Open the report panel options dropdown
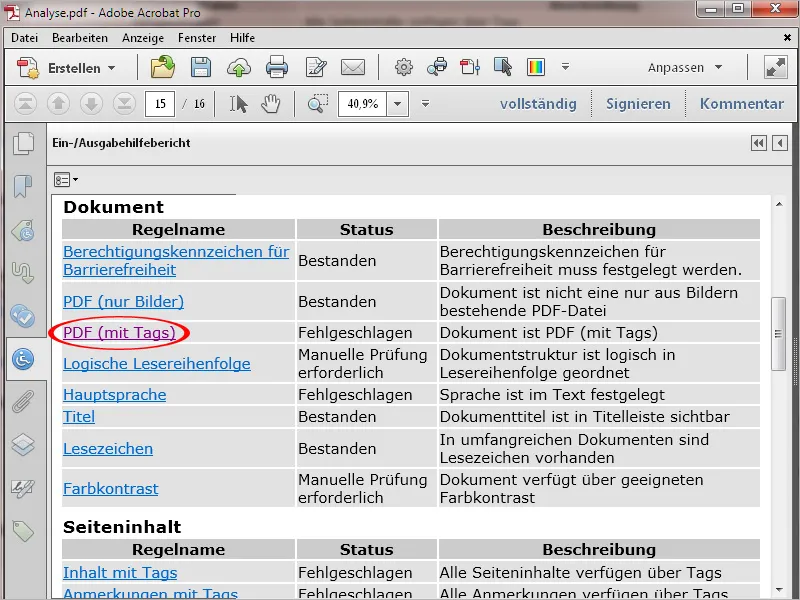This screenshot has height=600, width=800. click(x=66, y=180)
